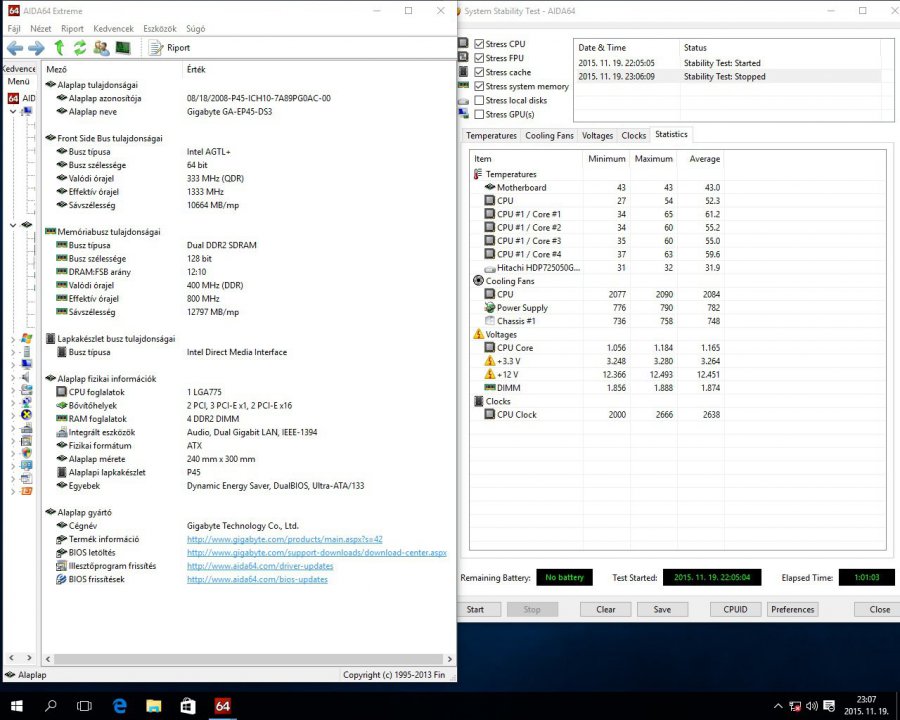Expand the Windows flag tree node
Viewport: 900px width, 720px height.
[x=13, y=339]
